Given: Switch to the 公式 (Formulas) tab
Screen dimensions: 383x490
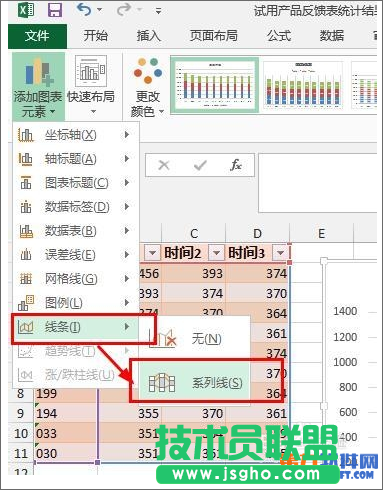Looking at the screenshot, I should [279, 36].
